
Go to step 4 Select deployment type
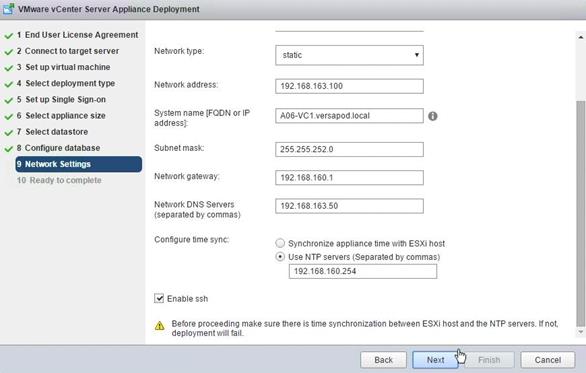(x=66, y=83)
